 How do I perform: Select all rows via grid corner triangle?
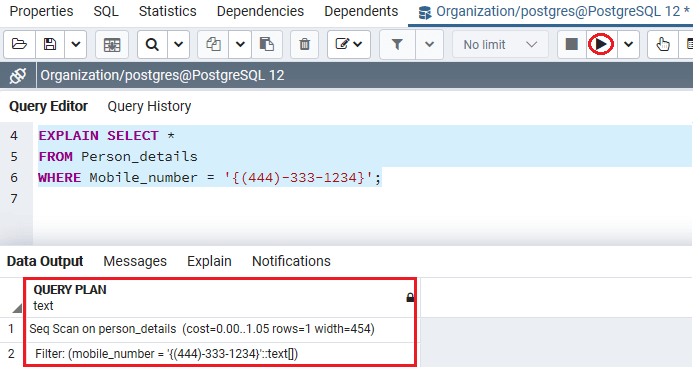click(17, 308)
